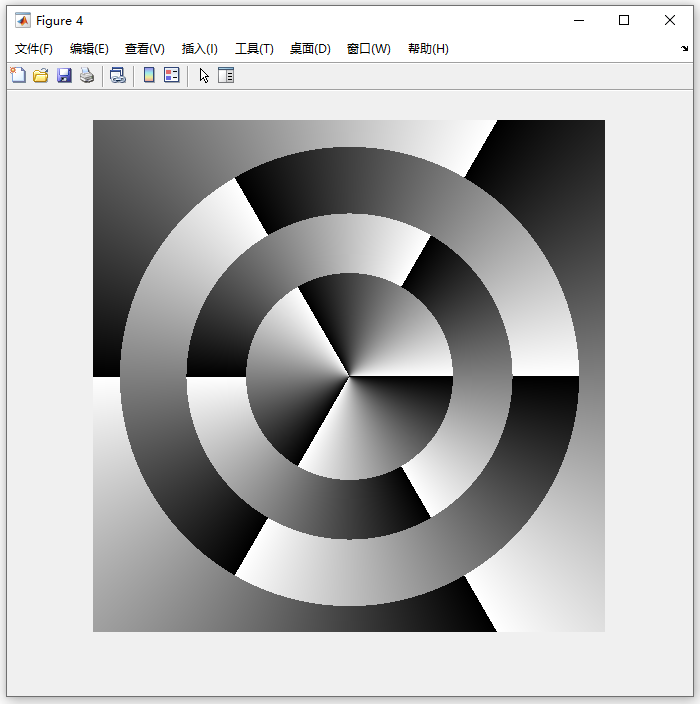Insert a legend using the toolbar icon
Viewport: 700px width, 704px height.
(172, 75)
